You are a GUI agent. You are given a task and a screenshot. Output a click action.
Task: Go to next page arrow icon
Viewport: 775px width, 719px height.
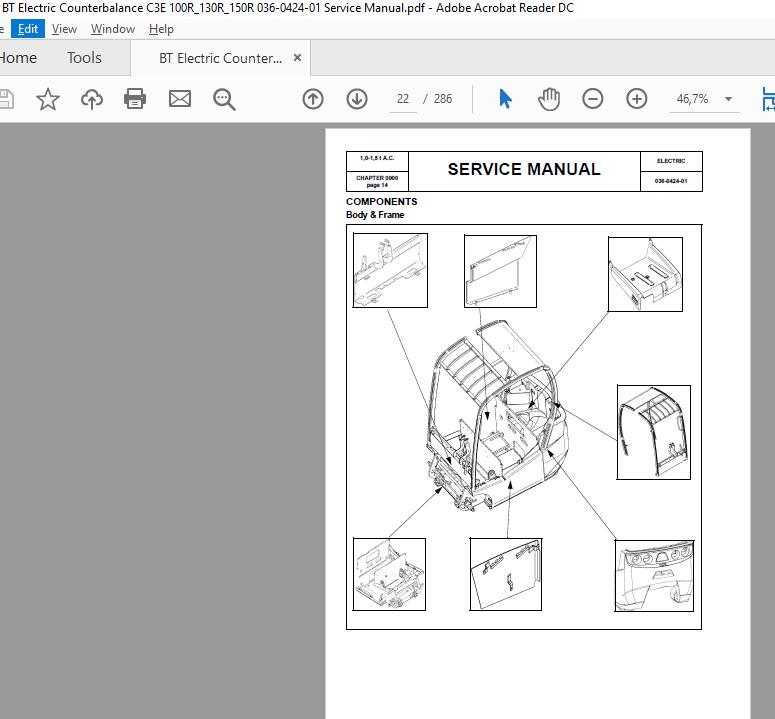click(x=357, y=99)
